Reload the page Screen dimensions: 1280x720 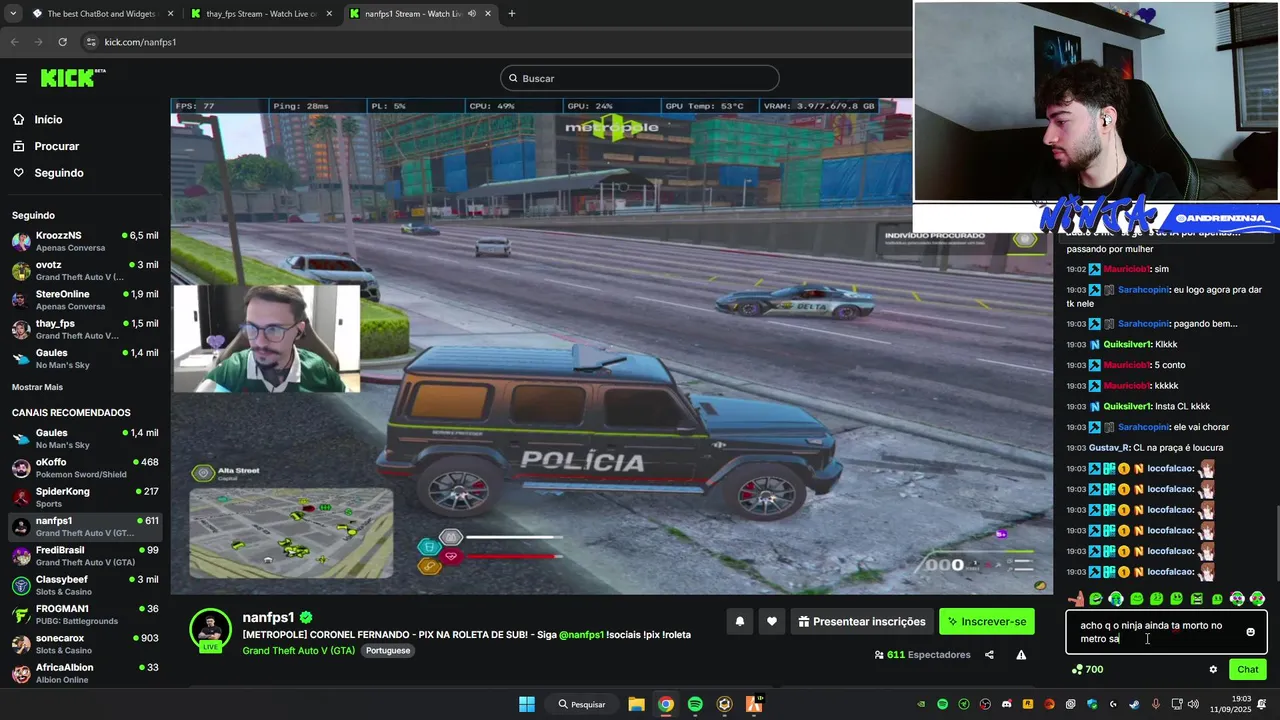click(x=62, y=42)
